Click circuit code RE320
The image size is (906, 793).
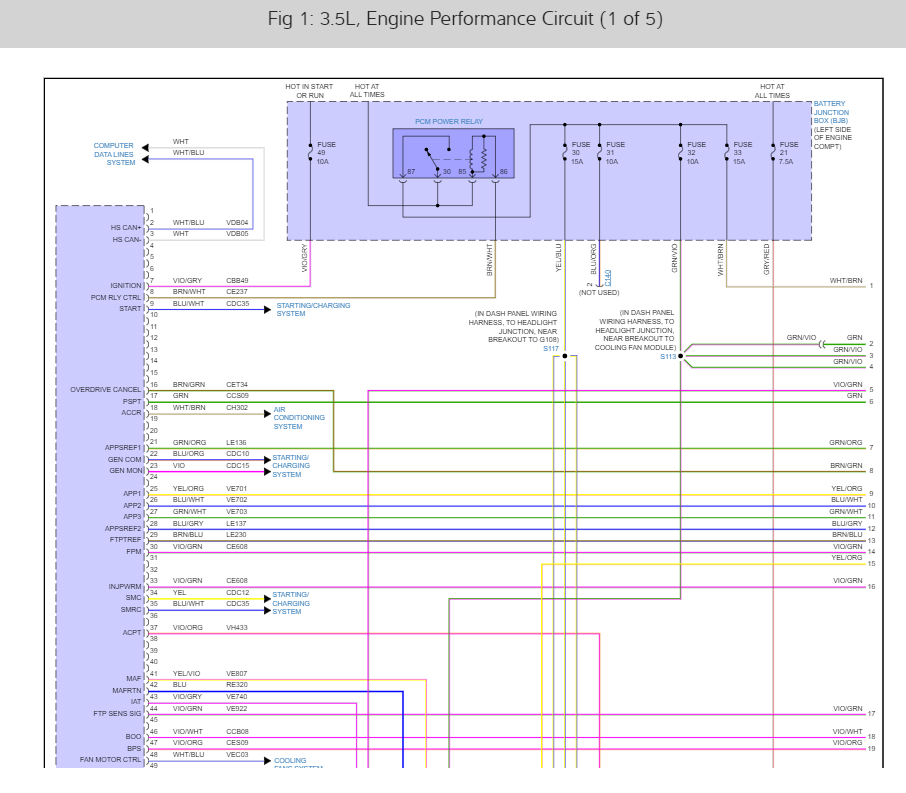pyautogui.click(x=236, y=685)
